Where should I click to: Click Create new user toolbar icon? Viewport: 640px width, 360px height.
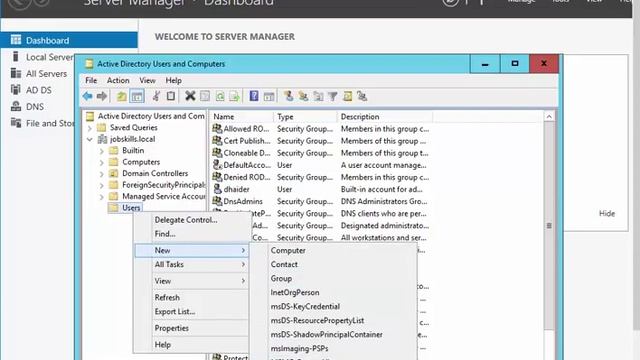tap(289, 96)
